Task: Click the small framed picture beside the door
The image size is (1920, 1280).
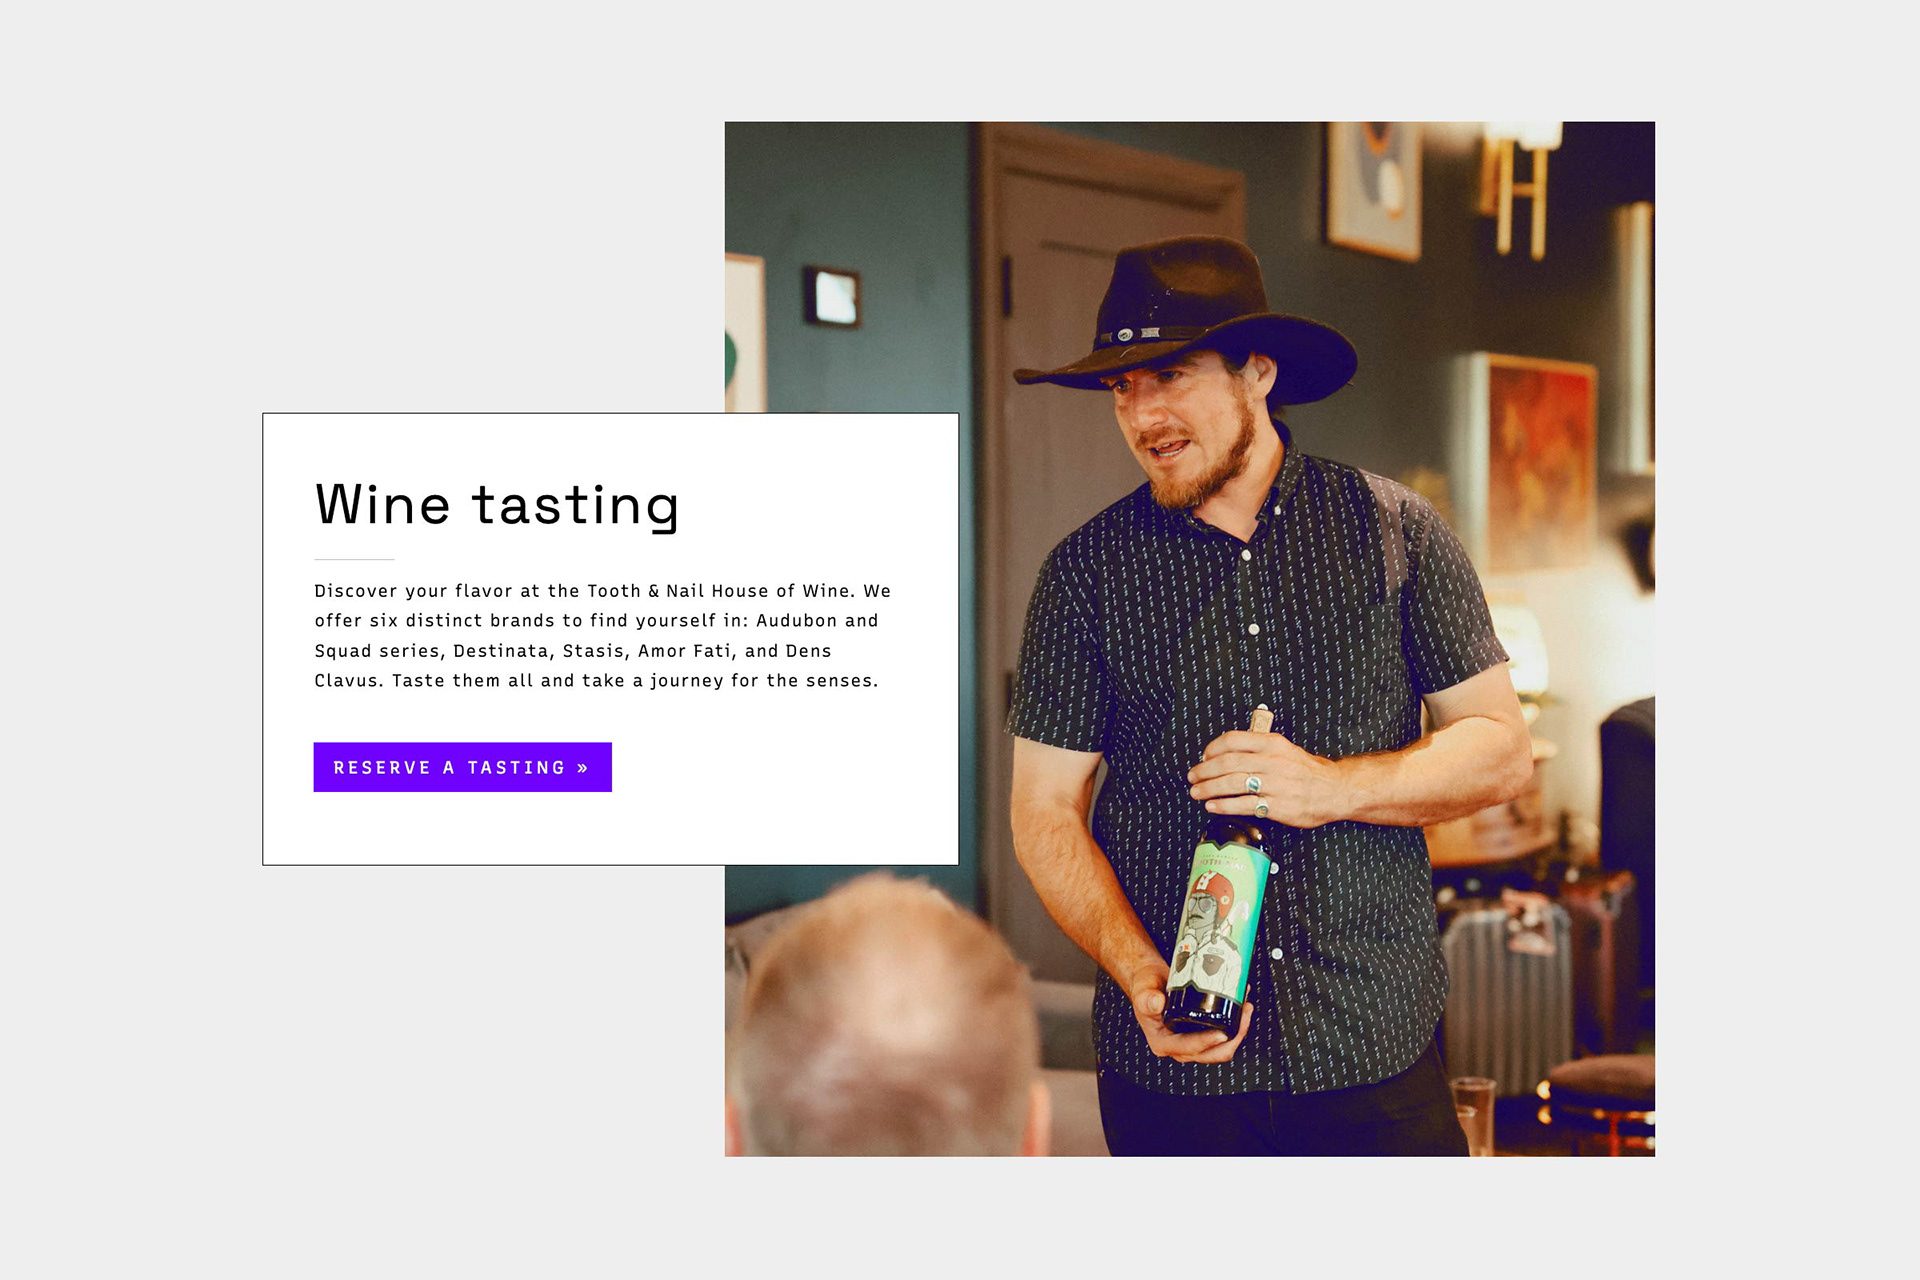Action: 832,297
